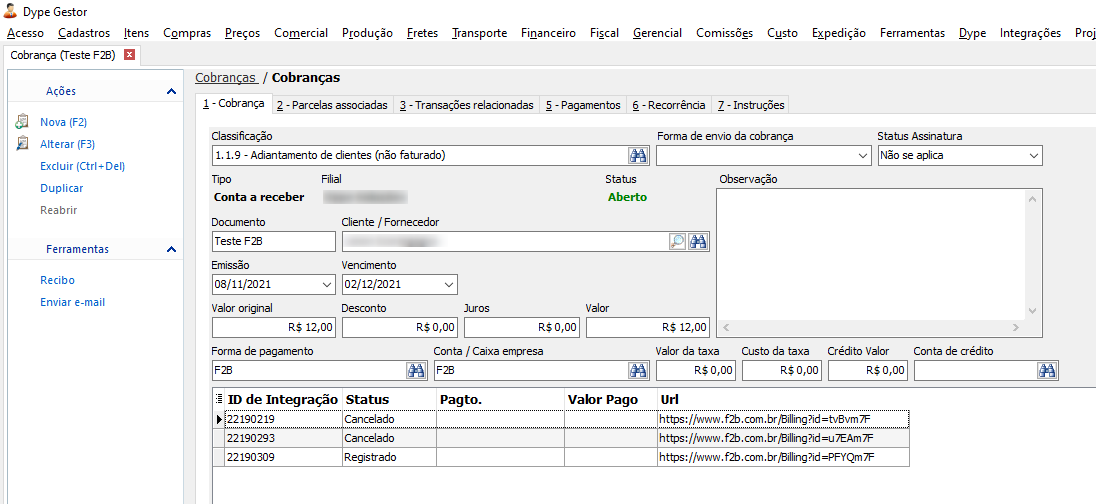Open the Expedição menu
Viewport: 1096px width, 504px height.
[839, 33]
